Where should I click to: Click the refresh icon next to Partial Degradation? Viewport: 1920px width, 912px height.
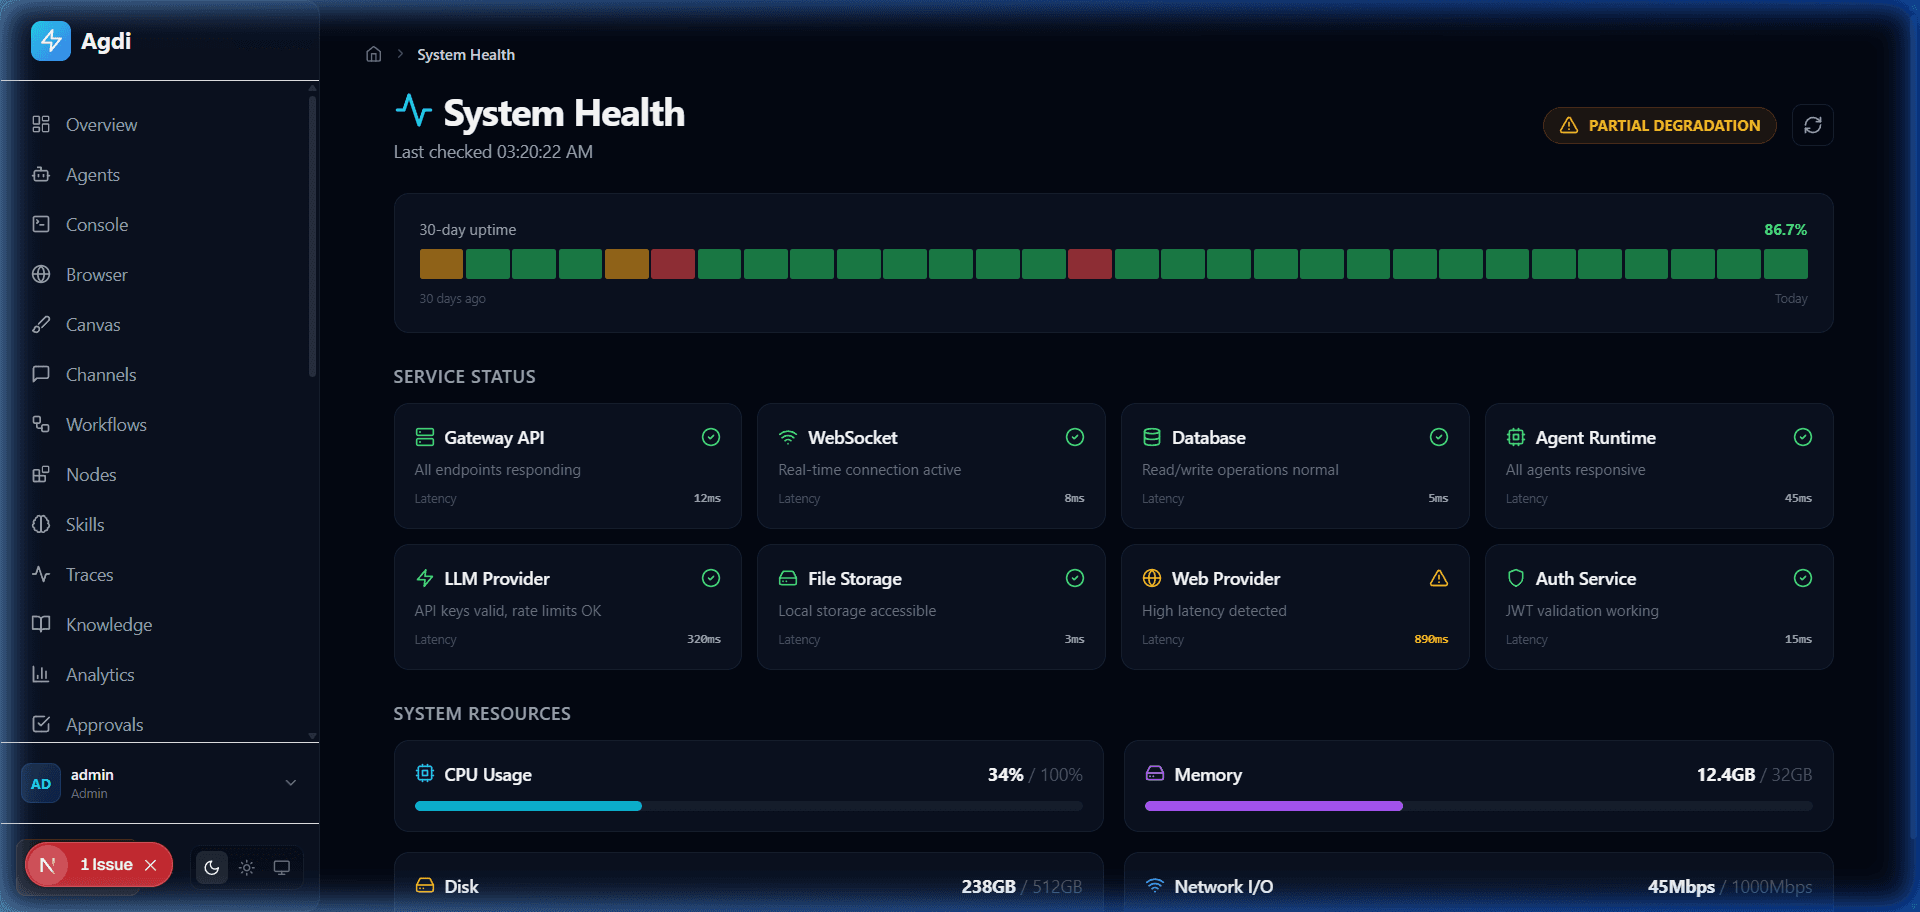[1813, 125]
